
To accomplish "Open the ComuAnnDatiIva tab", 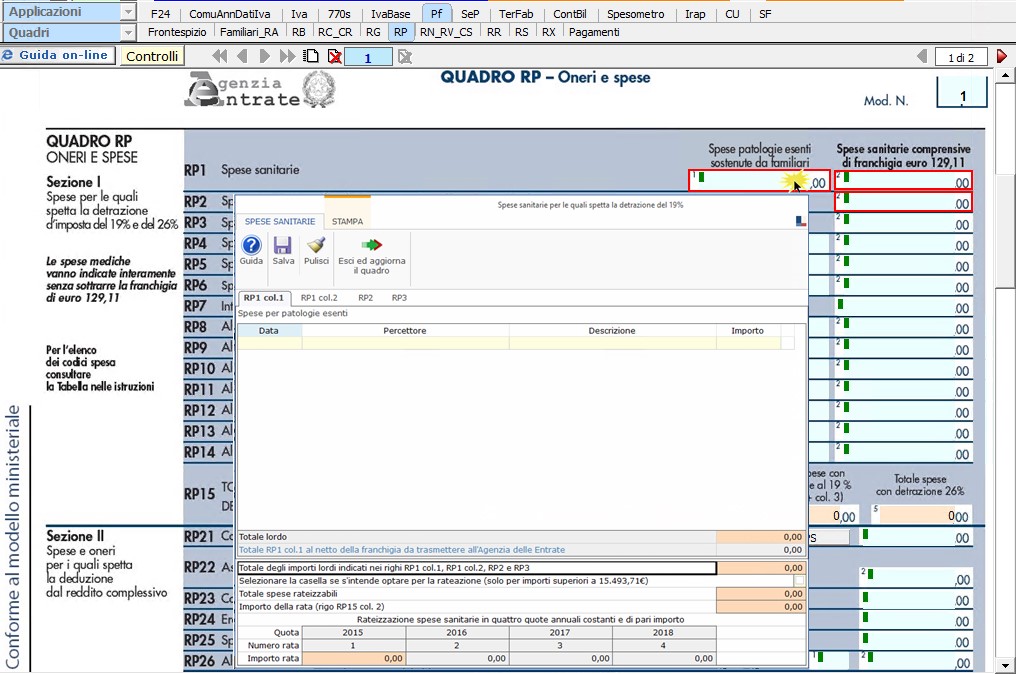I will coord(229,14).
